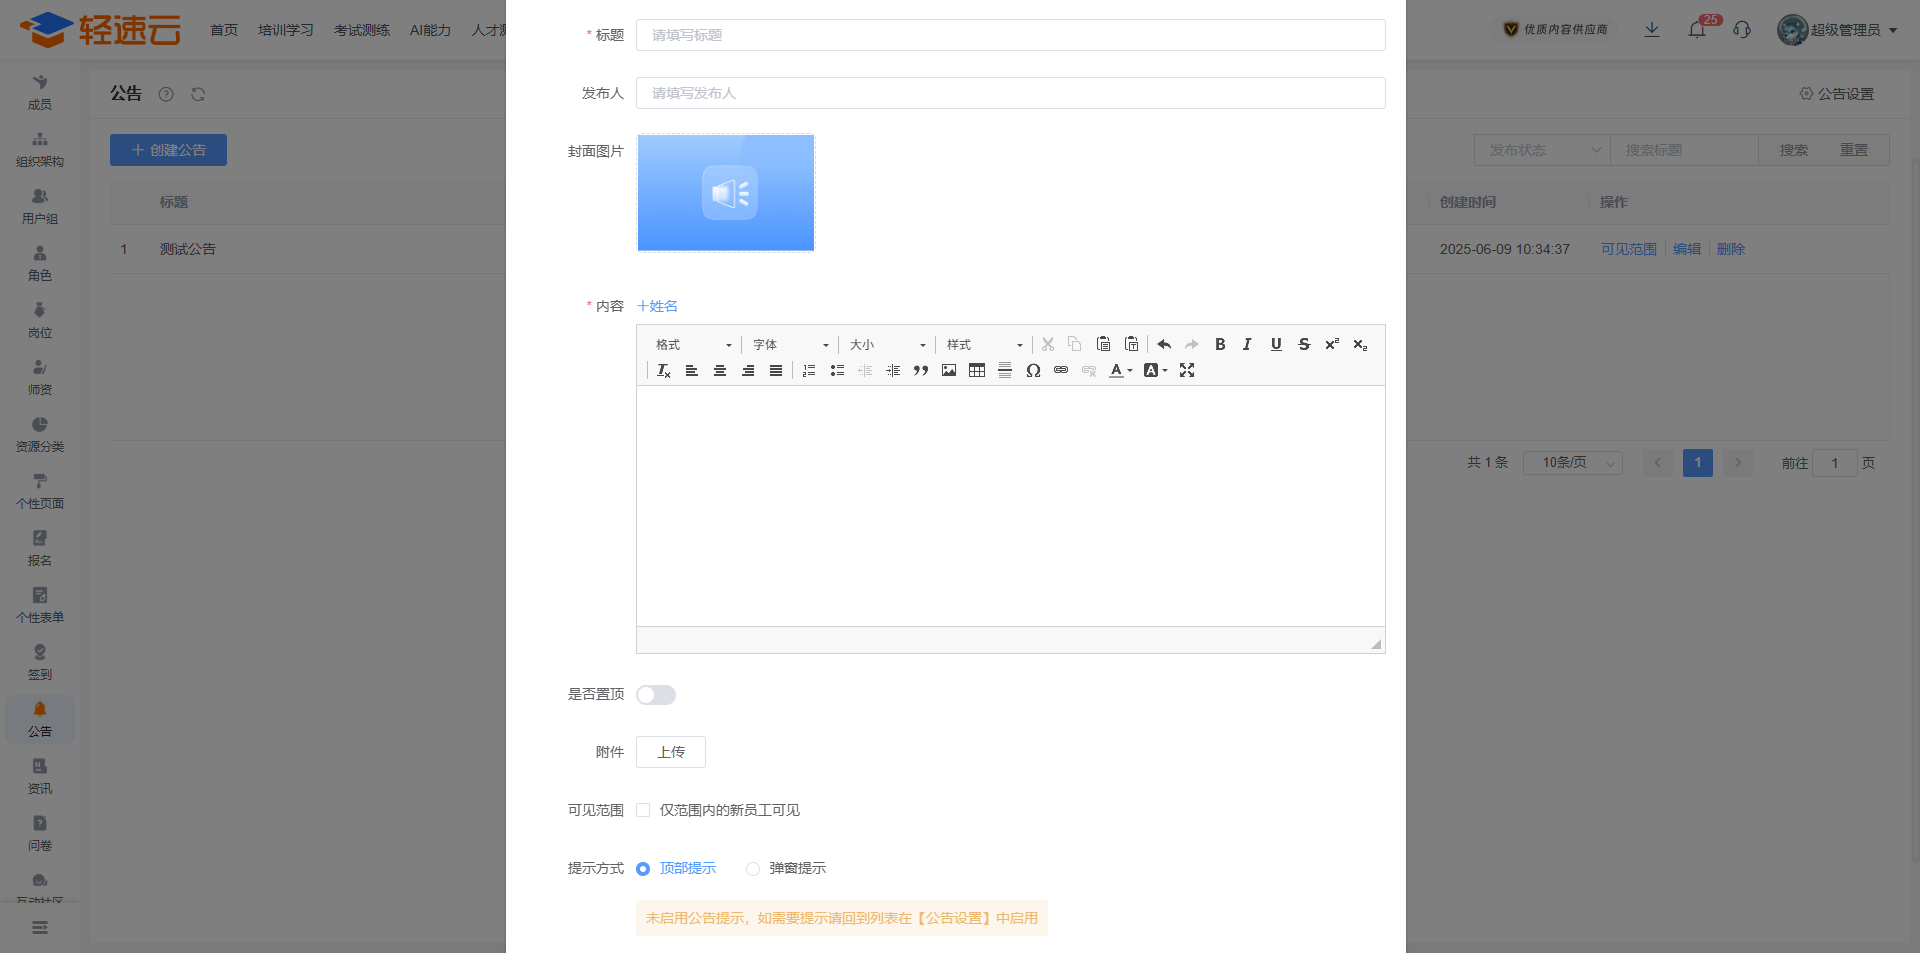Insert a block quote

pos(921,370)
